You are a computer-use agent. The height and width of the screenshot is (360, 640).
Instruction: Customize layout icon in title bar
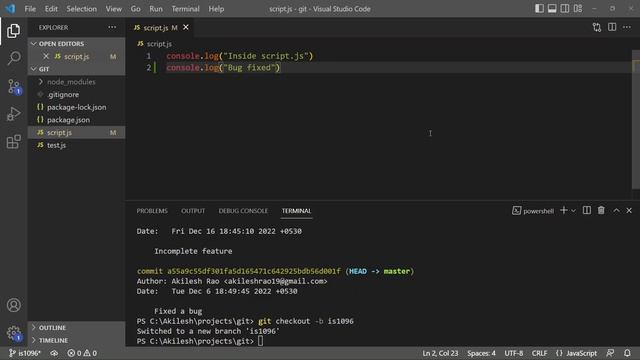(x=578, y=9)
